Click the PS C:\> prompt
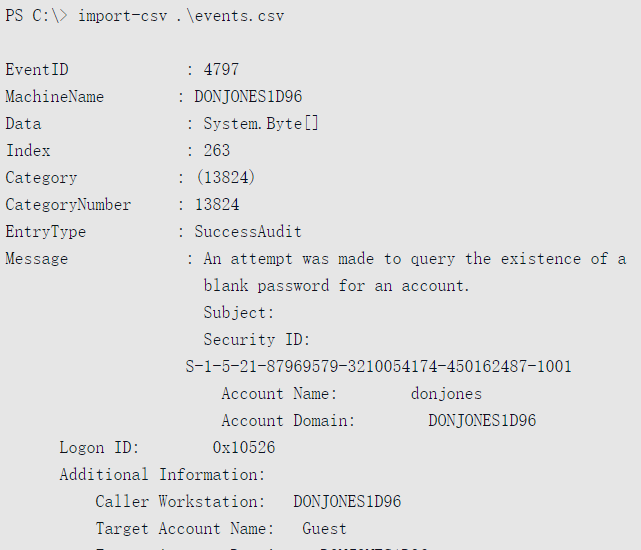The width and height of the screenshot is (641, 550). [34, 17]
